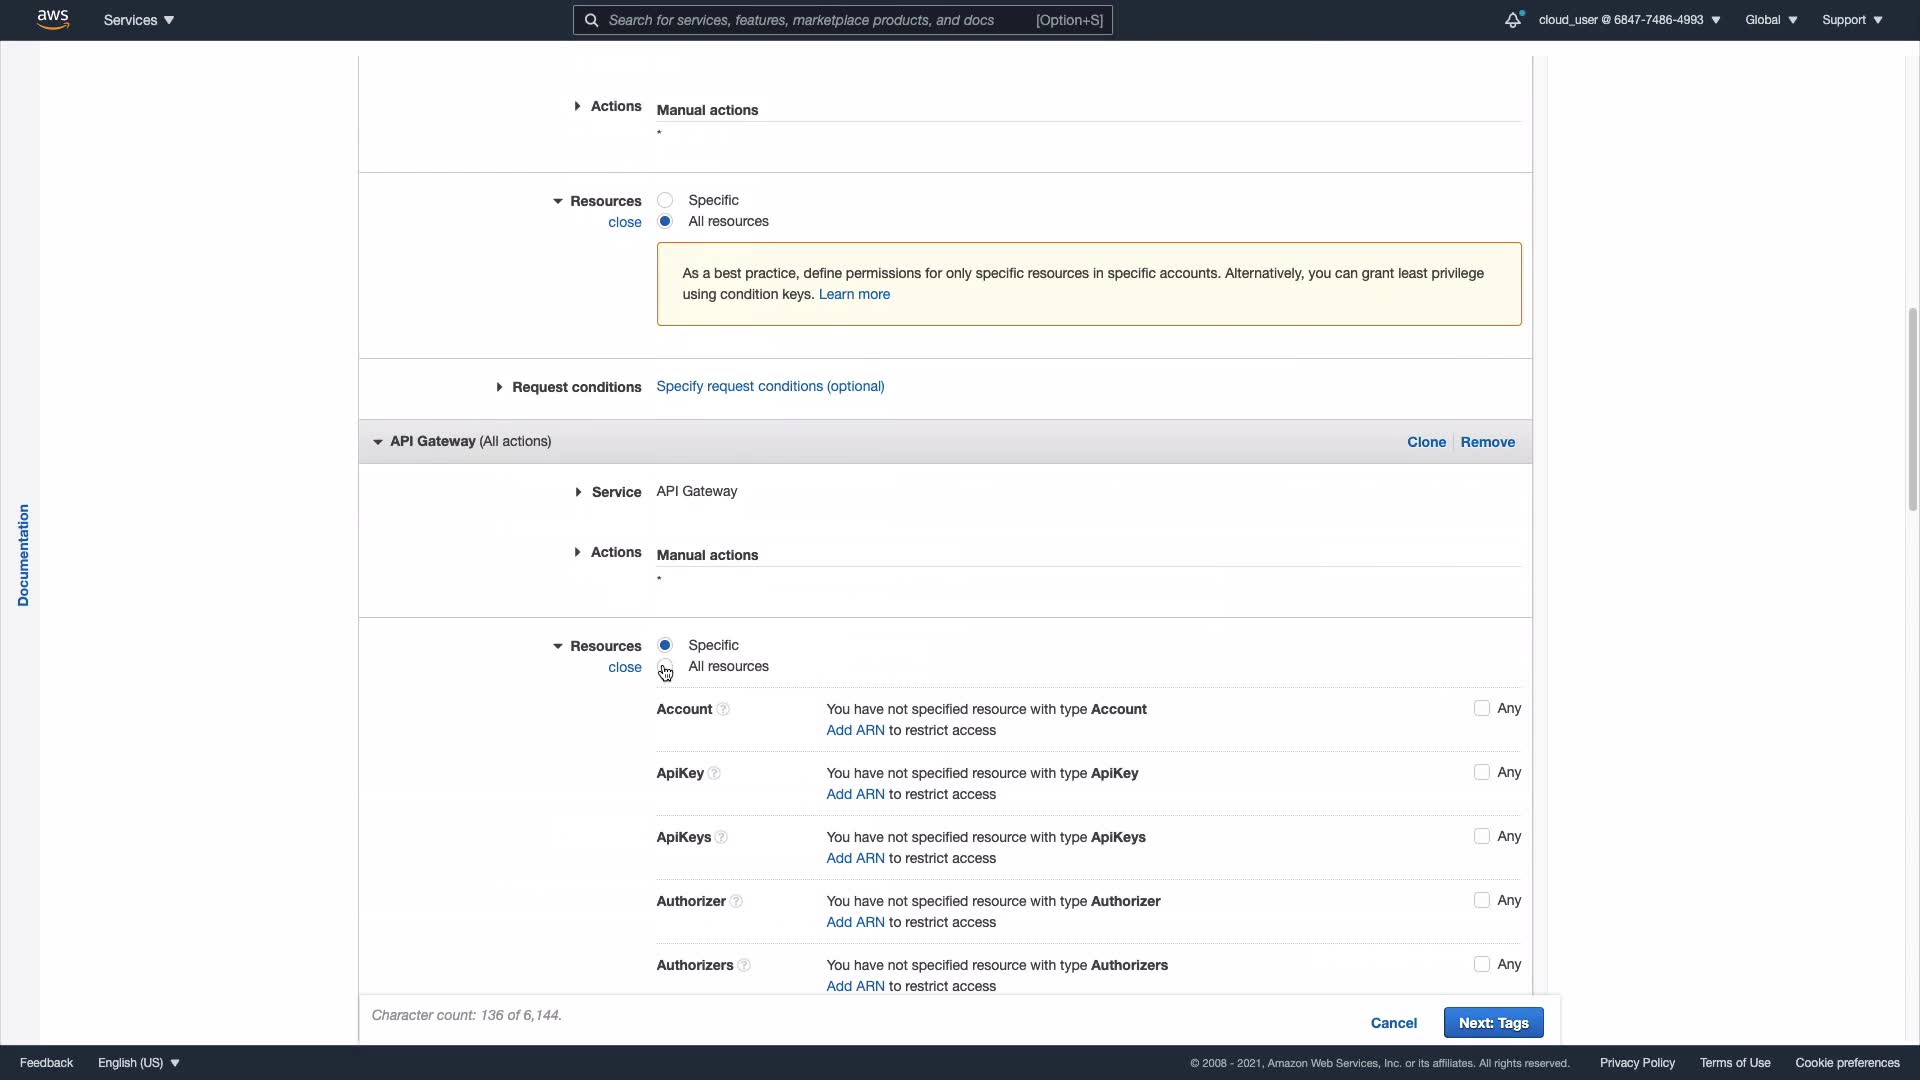Click the services search input field
Screen dimensions: 1920x1080
820,20
